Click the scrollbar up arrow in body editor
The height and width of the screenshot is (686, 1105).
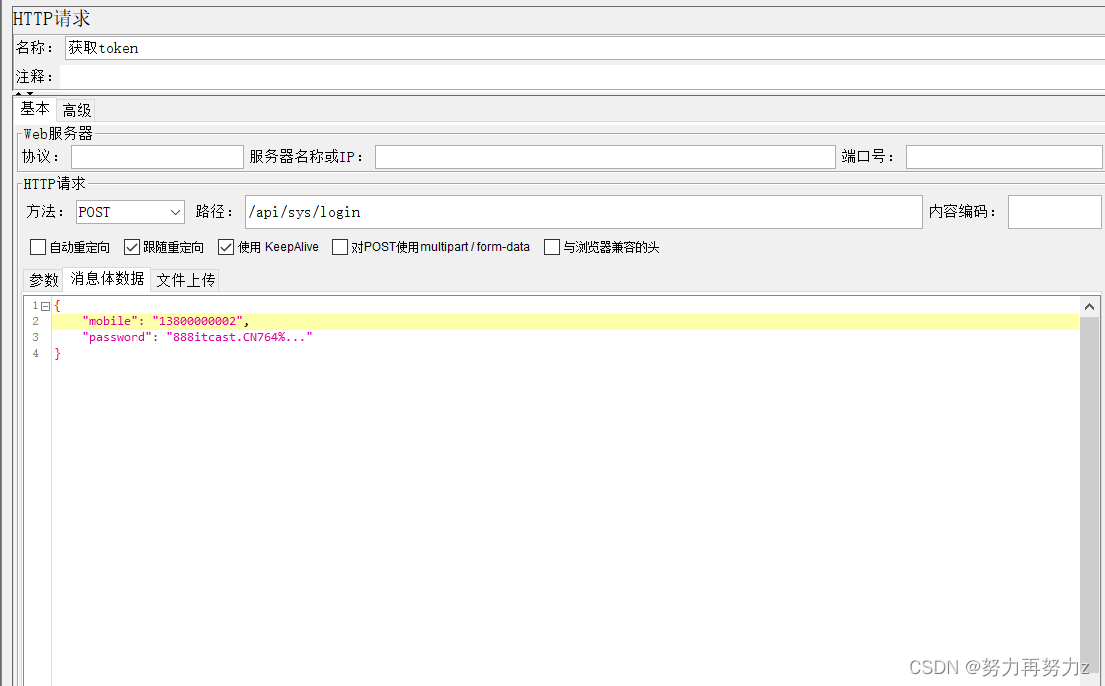[x=1089, y=305]
